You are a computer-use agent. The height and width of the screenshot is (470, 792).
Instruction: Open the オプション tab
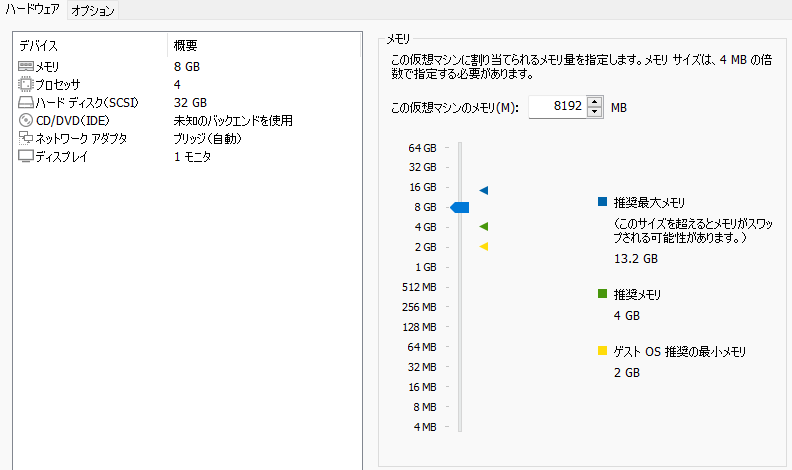pyautogui.click(x=93, y=11)
